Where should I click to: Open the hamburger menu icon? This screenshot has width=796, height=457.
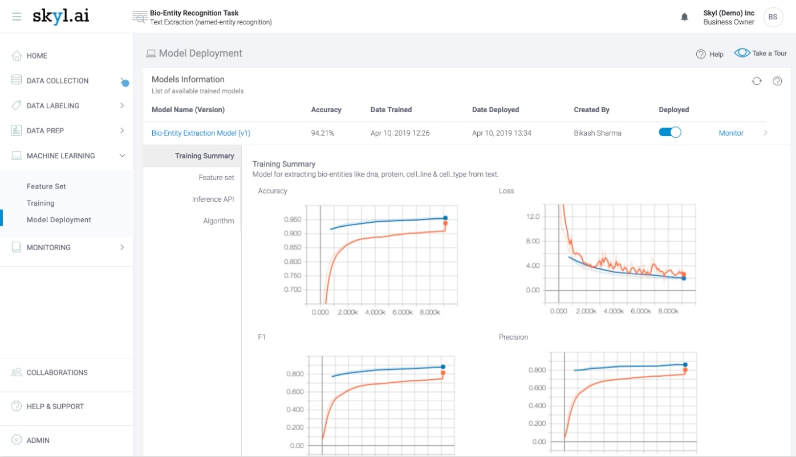tap(16, 17)
